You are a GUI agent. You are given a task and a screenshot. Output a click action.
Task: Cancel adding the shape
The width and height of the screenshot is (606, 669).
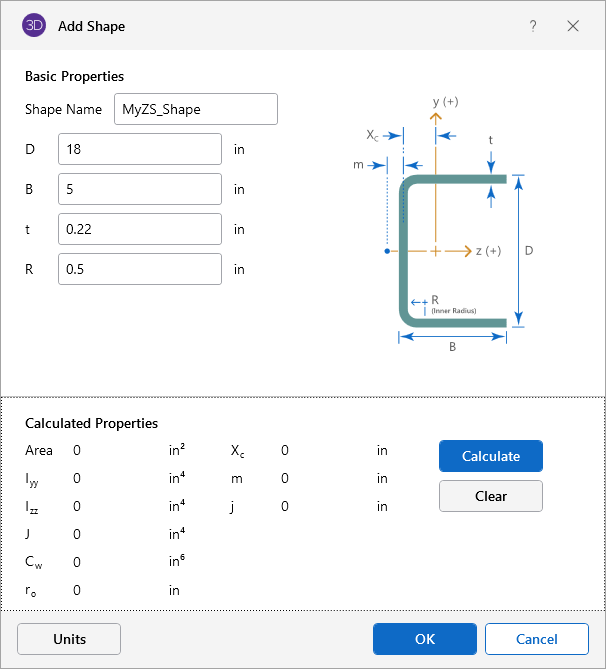(537, 639)
